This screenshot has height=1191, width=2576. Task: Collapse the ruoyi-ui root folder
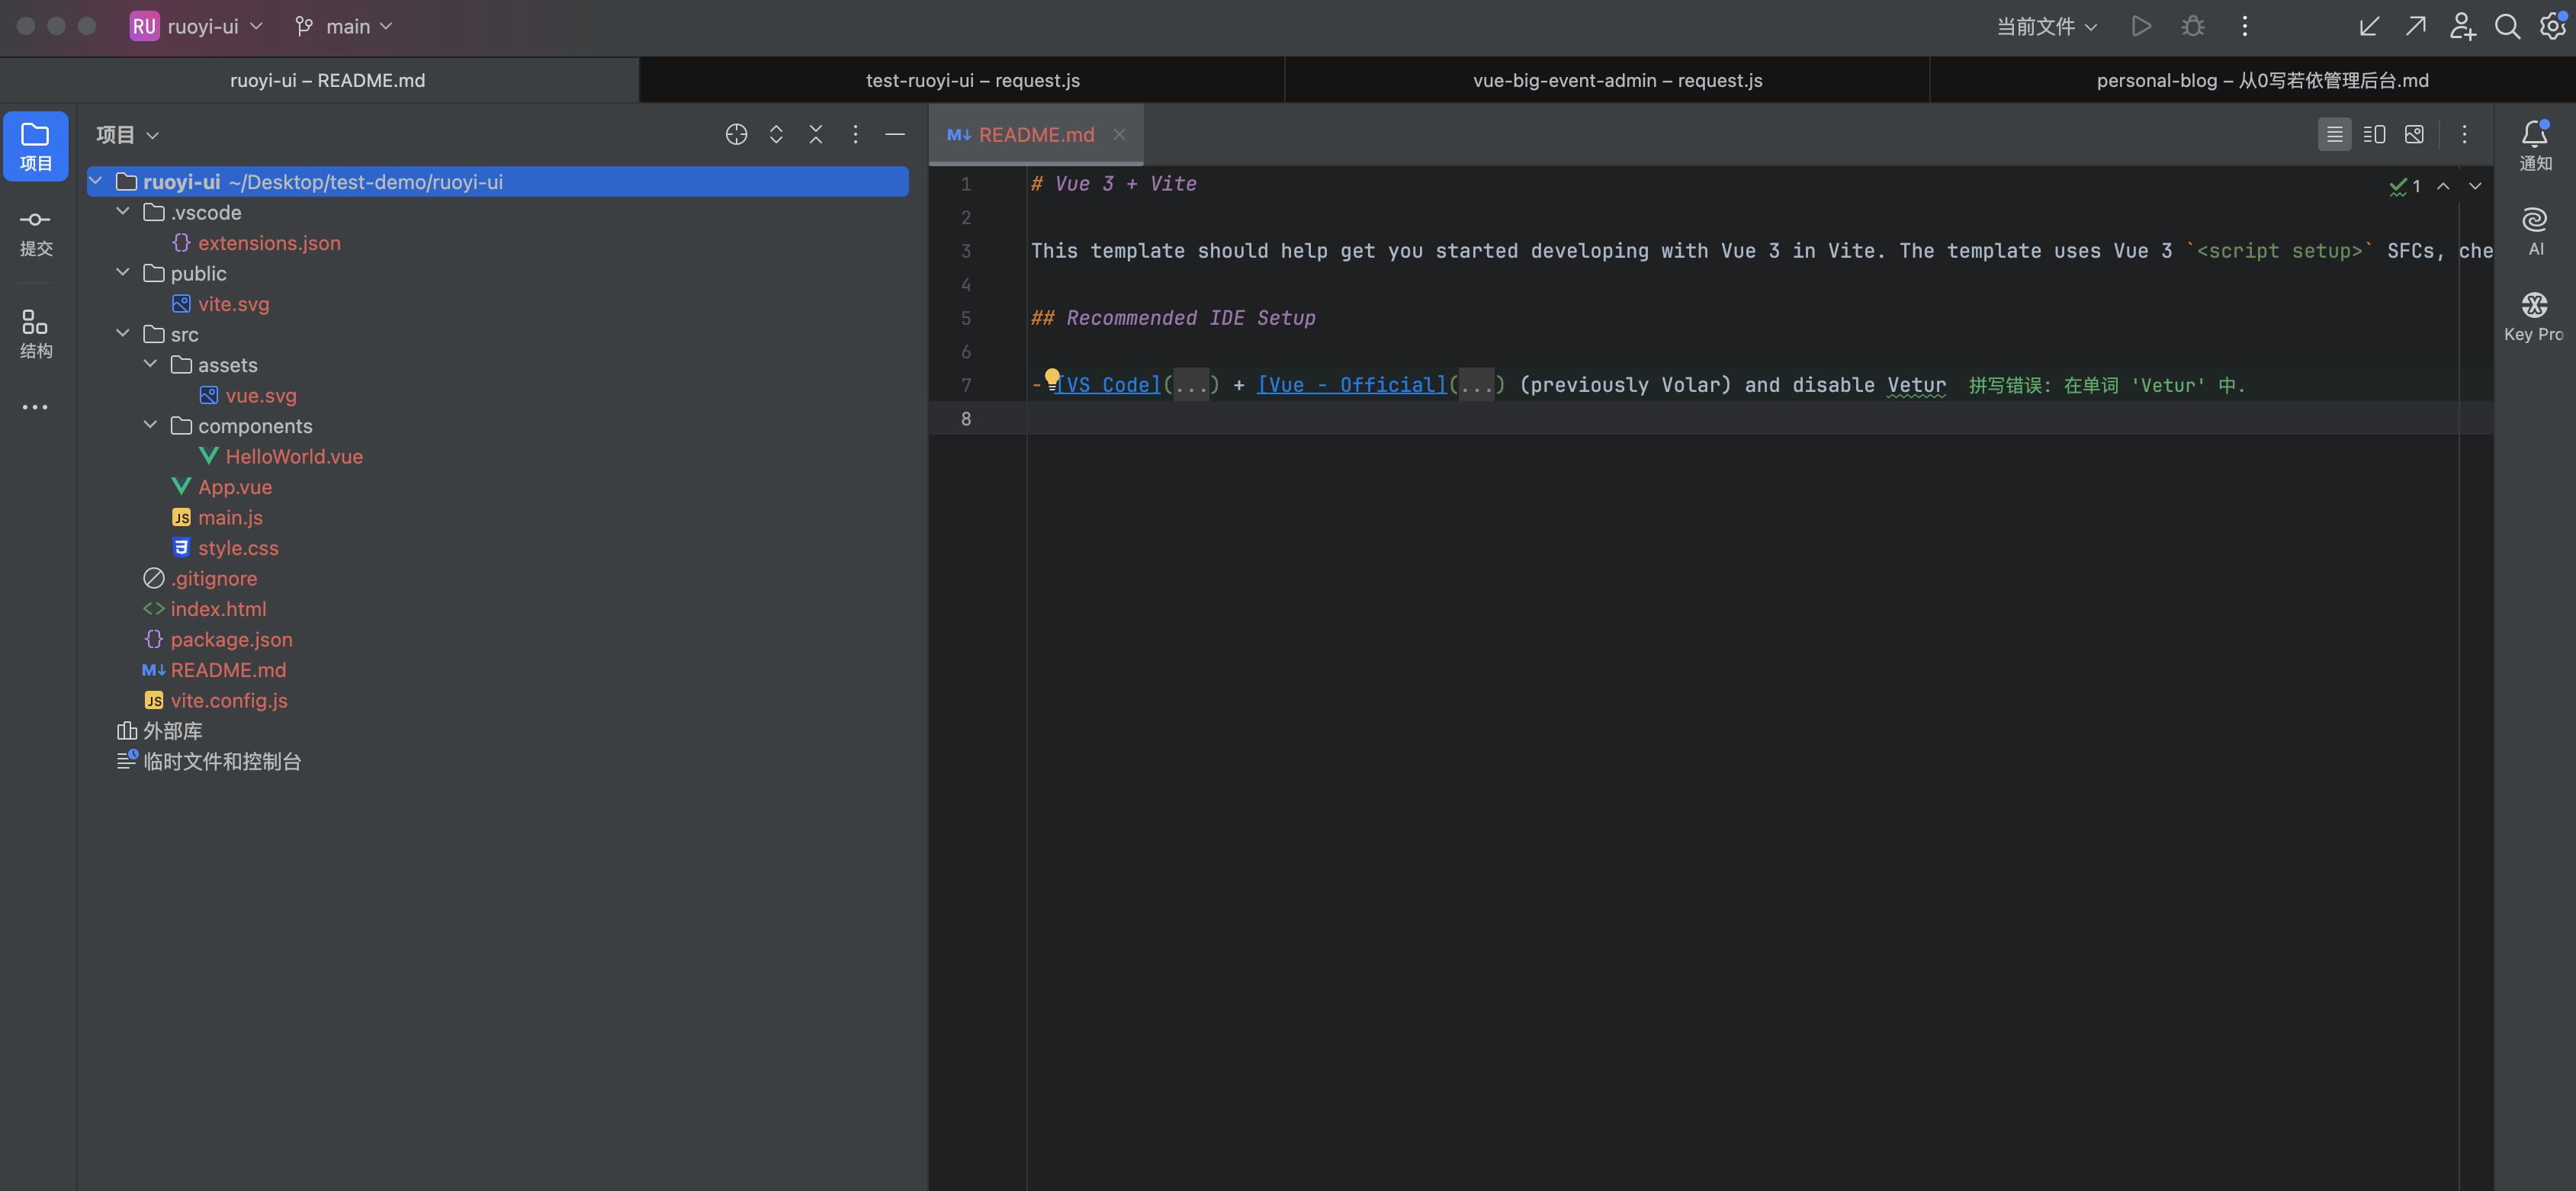[96, 181]
